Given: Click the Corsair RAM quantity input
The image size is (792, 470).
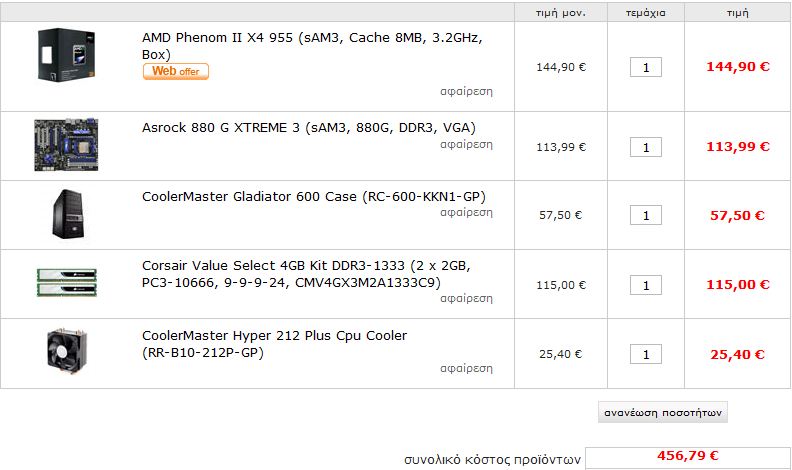Looking at the screenshot, I should [646, 285].
